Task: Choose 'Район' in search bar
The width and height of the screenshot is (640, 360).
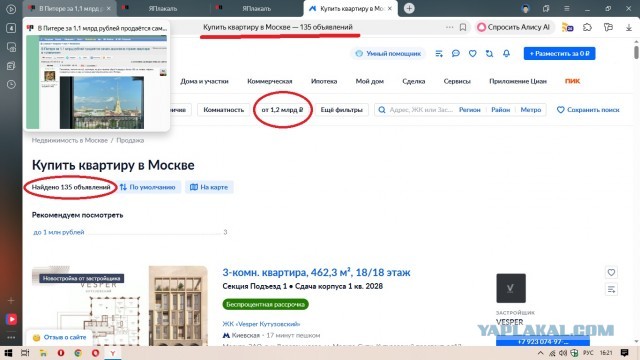Action: [x=500, y=110]
